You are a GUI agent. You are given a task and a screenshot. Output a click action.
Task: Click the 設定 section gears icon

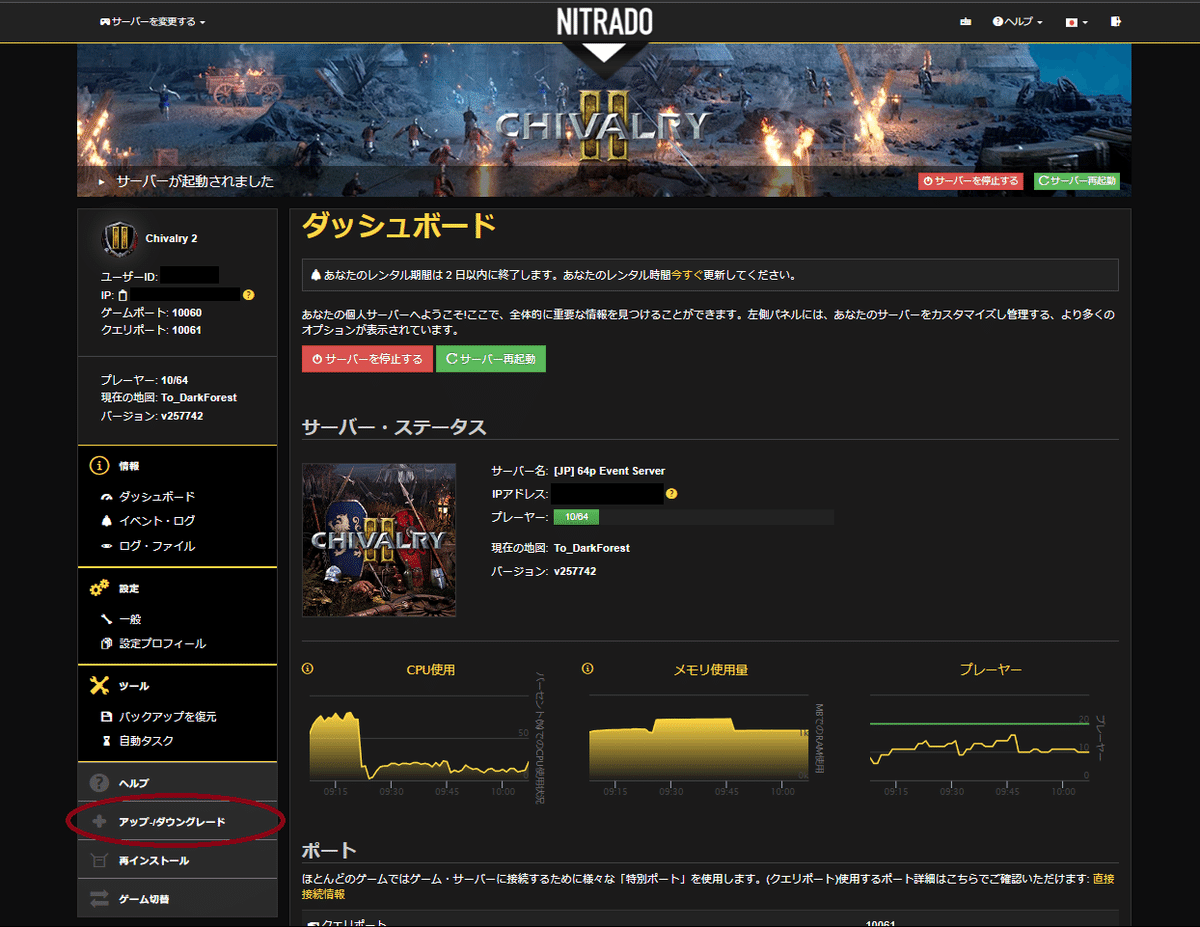(x=98, y=588)
